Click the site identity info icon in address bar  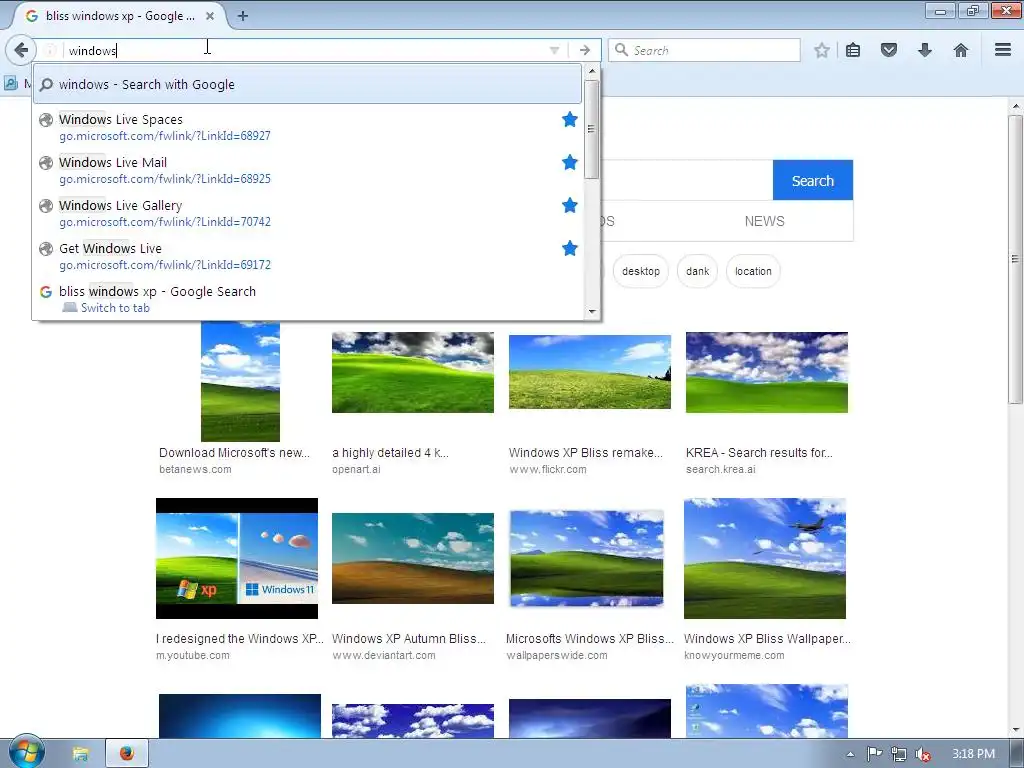click(x=50, y=50)
